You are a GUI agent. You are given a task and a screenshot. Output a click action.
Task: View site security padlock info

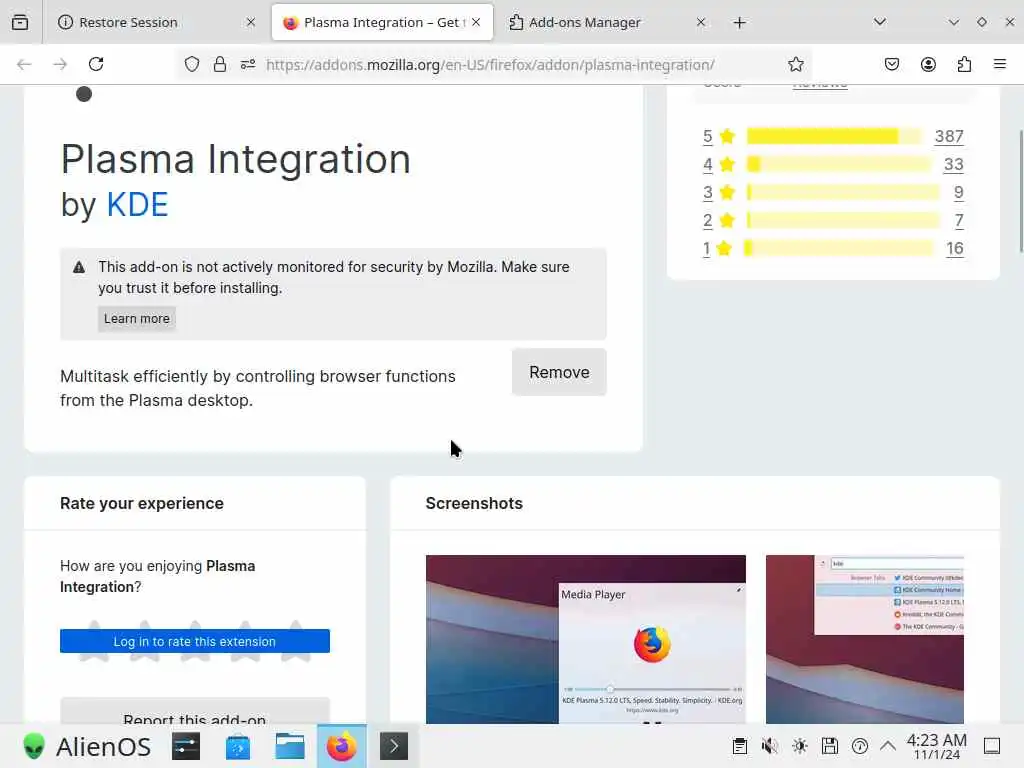pyautogui.click(x=220, y=64)
